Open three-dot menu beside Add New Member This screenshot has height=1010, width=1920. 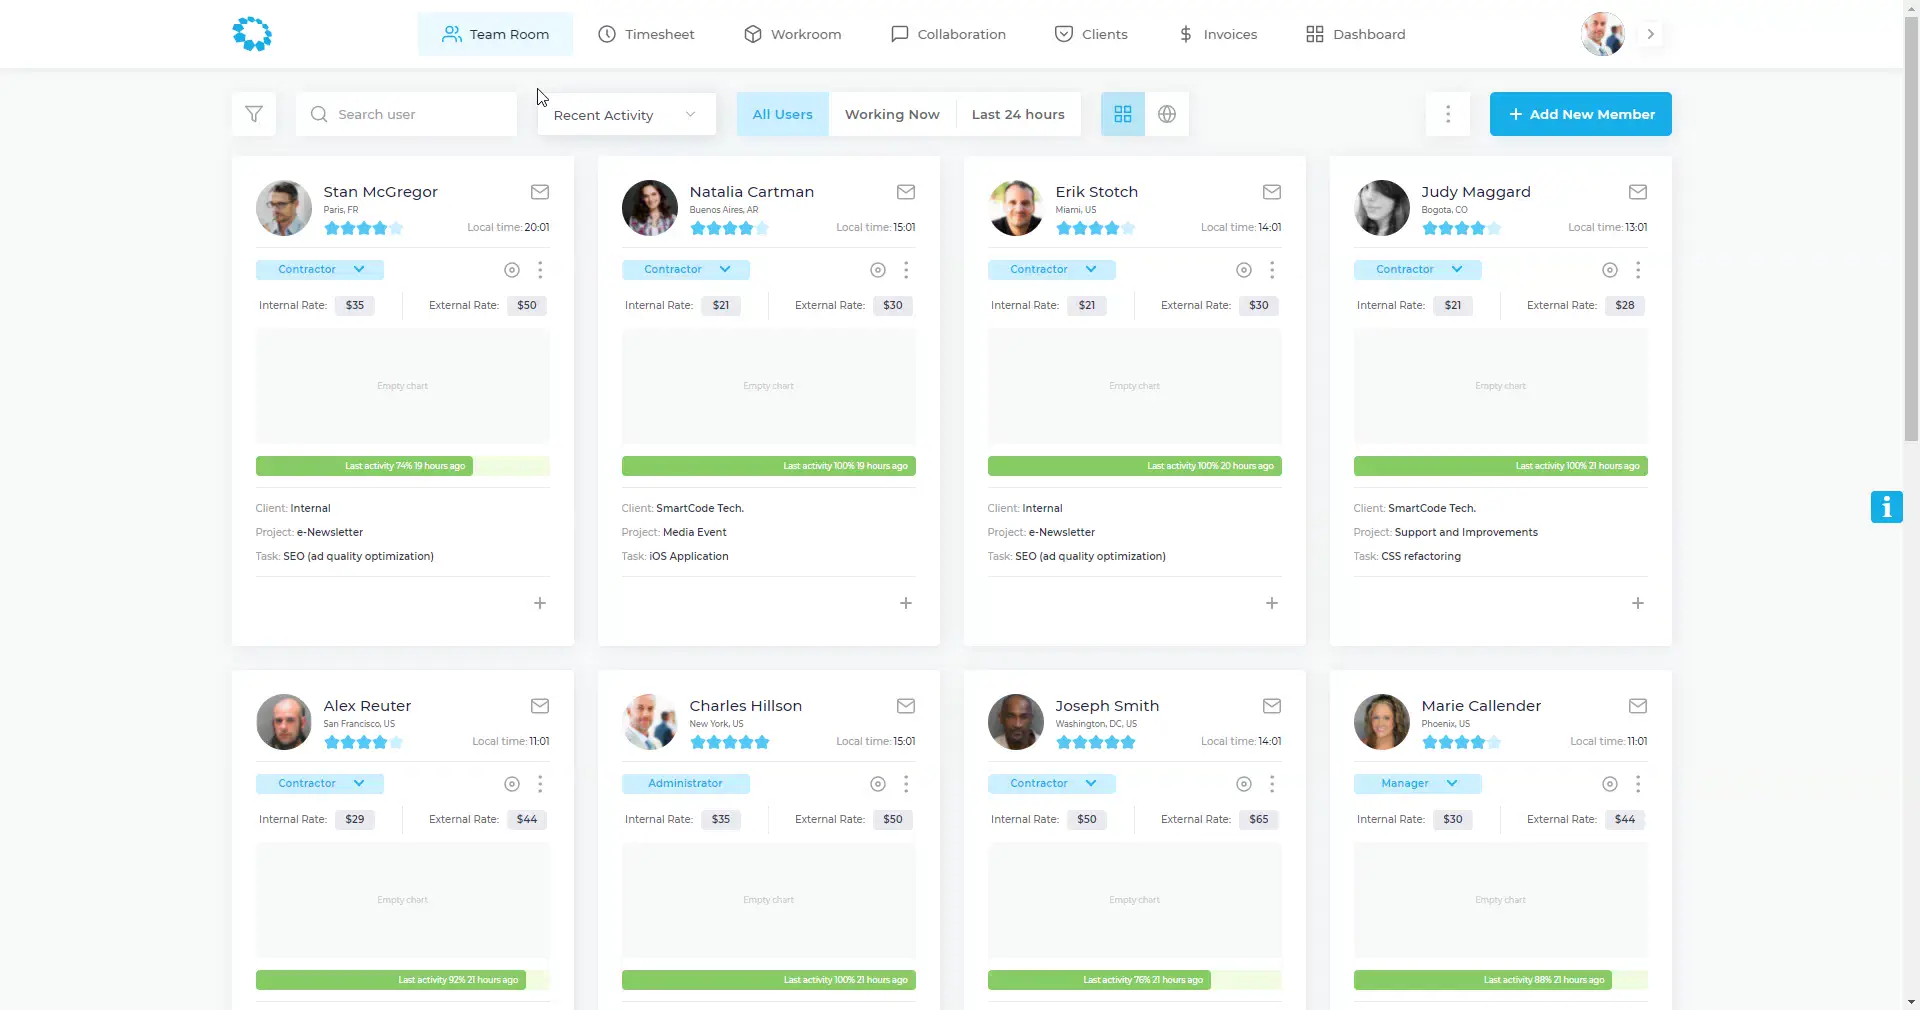[x=1447, y=114]
